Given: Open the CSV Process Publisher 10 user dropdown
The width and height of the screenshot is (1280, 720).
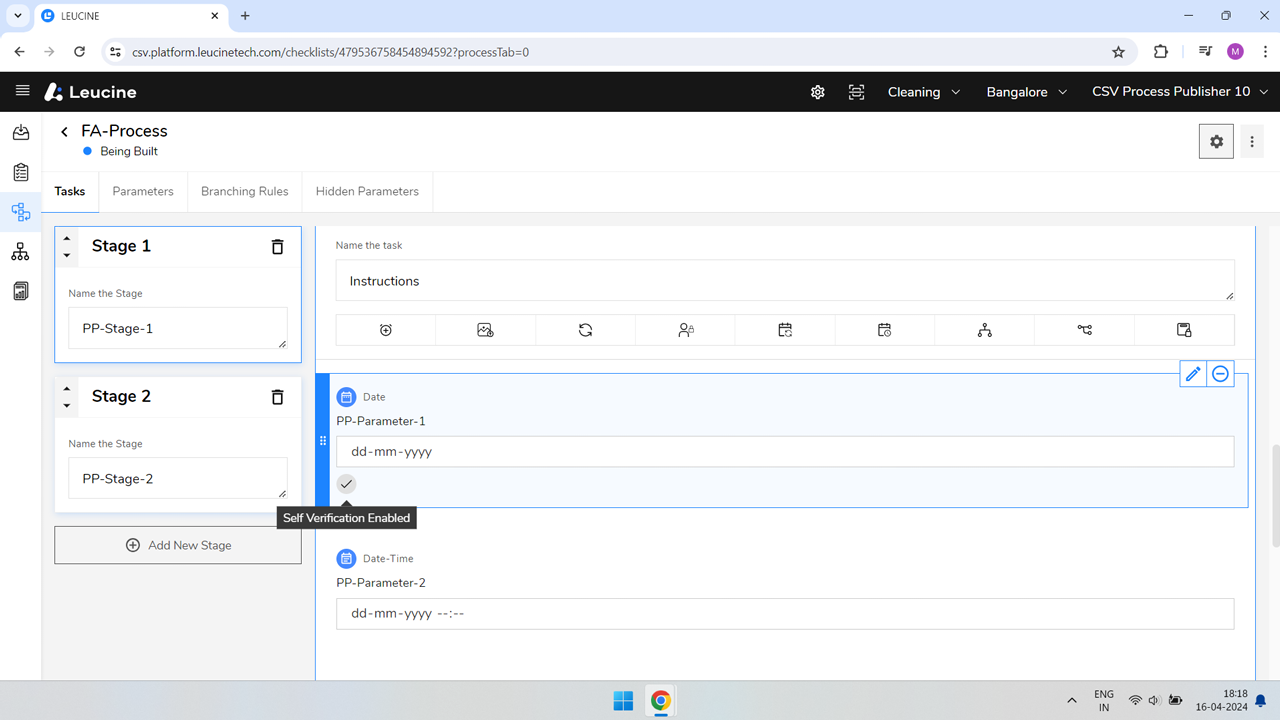Looking at the screenshot, I should pos(1180,92).
